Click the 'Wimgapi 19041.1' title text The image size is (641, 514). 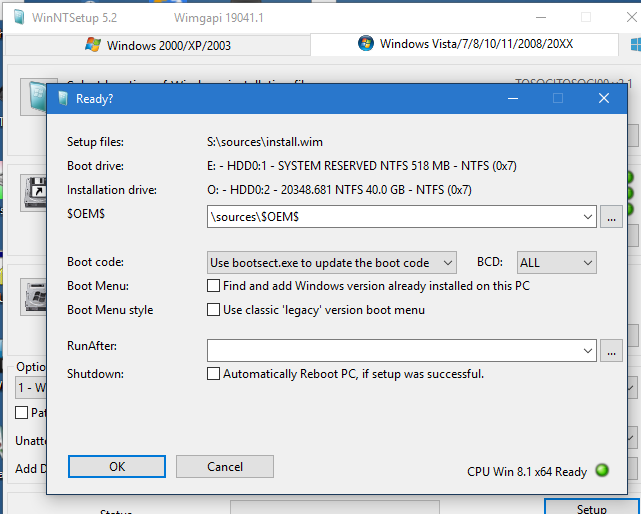[x=218, y=18]
